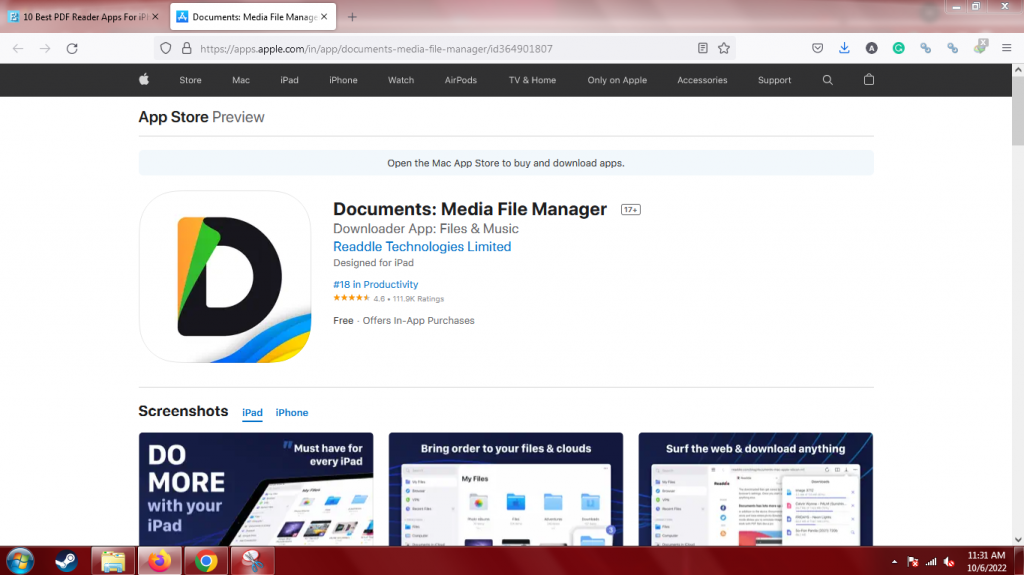1024x575 pixels.
Task: Open the Apple site search icon
Action: [827, 80]
